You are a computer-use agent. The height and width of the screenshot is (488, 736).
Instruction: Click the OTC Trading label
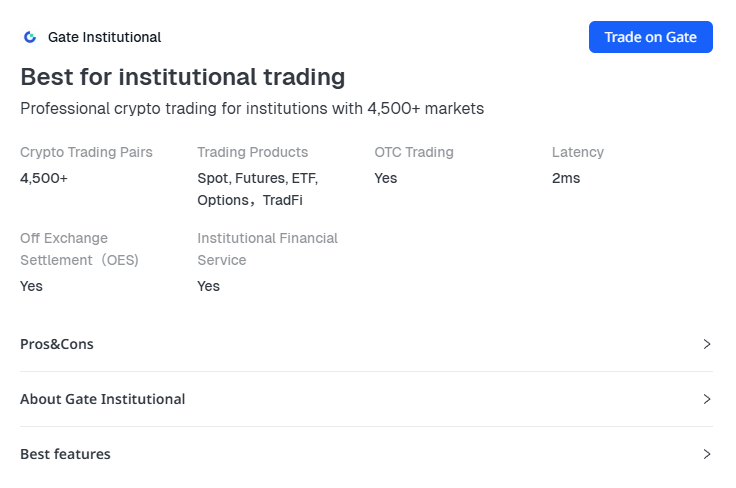click(414, 152)
